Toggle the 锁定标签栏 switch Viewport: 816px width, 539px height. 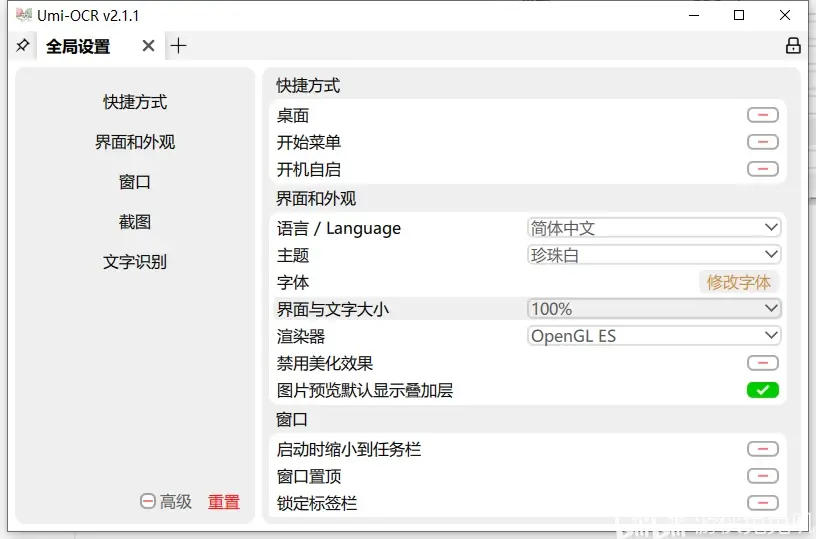[x=762, y=503]
